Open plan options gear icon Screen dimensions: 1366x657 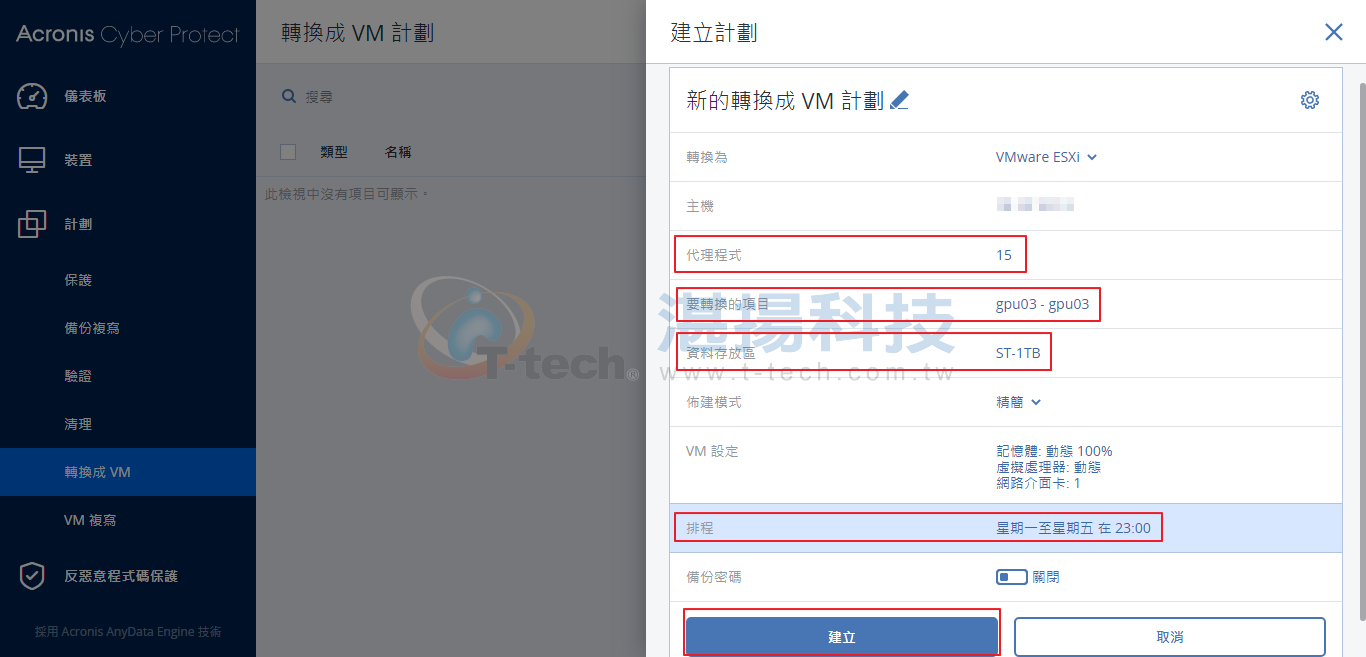click(1310, 100)
